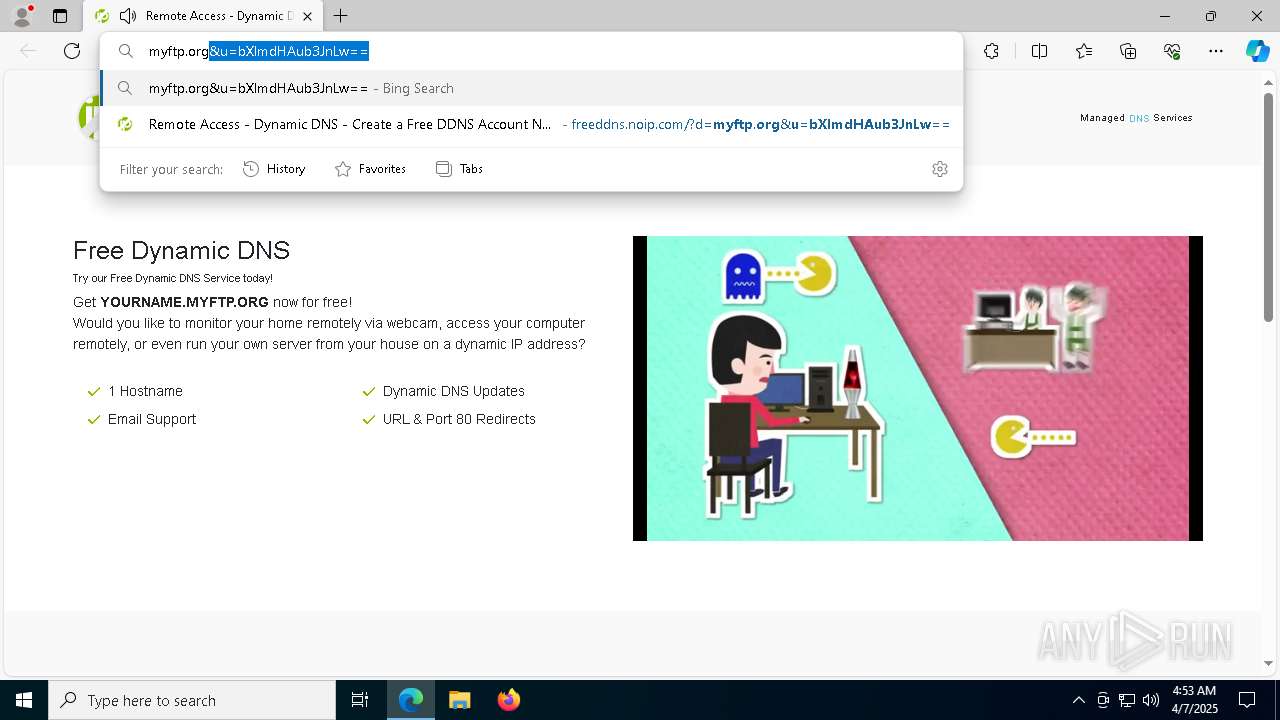1280x720 pixels.
Task: Click the network tray icon
Action: [x=1127, y=700]
